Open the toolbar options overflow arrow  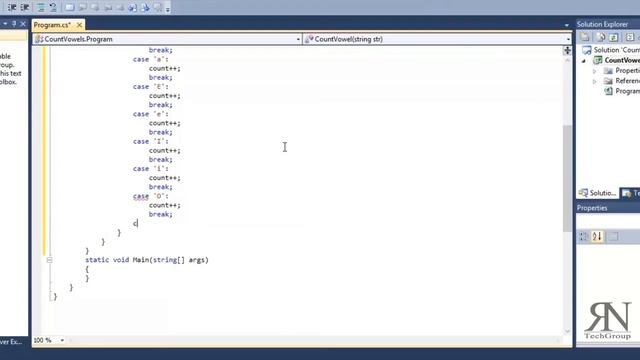pos(168,9)
